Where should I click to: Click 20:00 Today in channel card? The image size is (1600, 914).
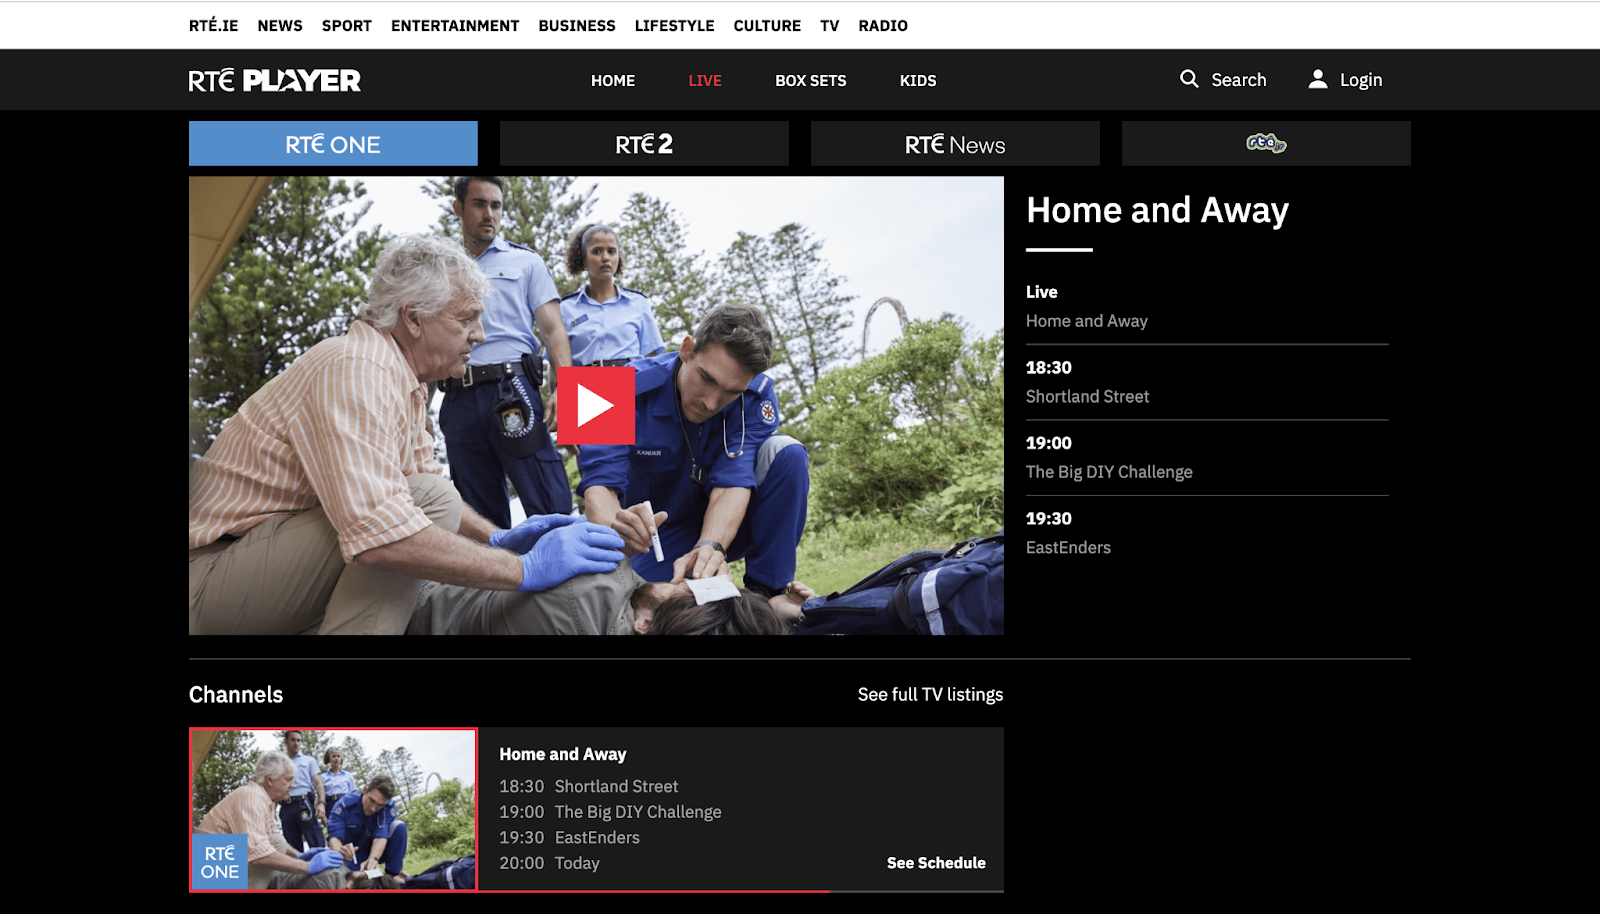click(x=549, y=863)
